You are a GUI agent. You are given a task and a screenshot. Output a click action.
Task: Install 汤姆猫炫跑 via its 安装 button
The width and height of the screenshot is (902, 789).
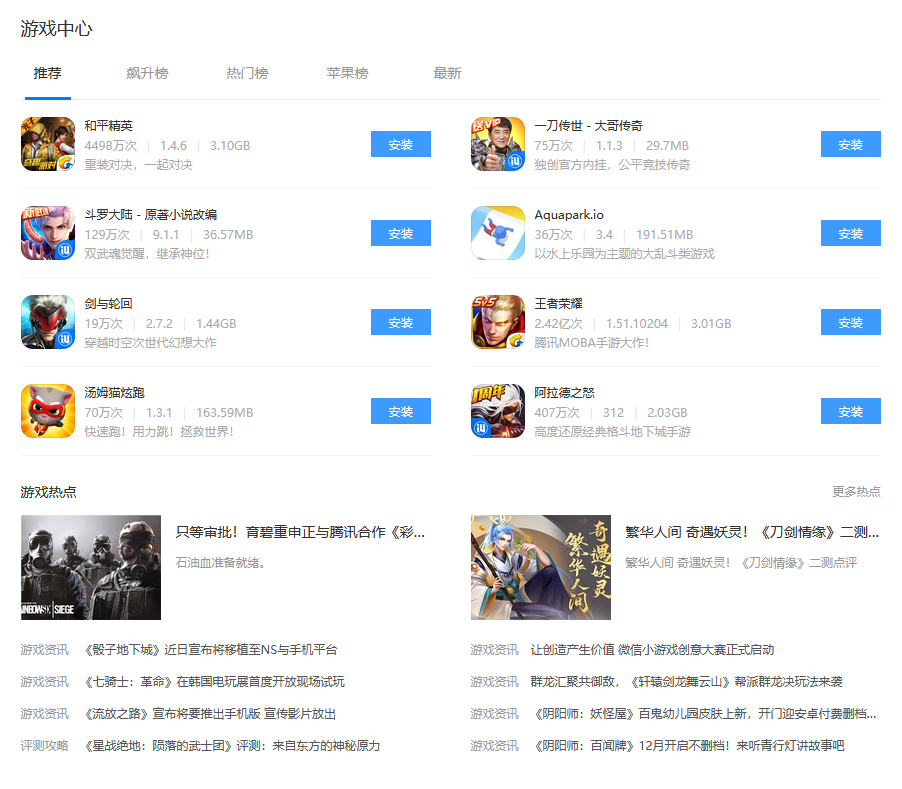coord(400,411)
